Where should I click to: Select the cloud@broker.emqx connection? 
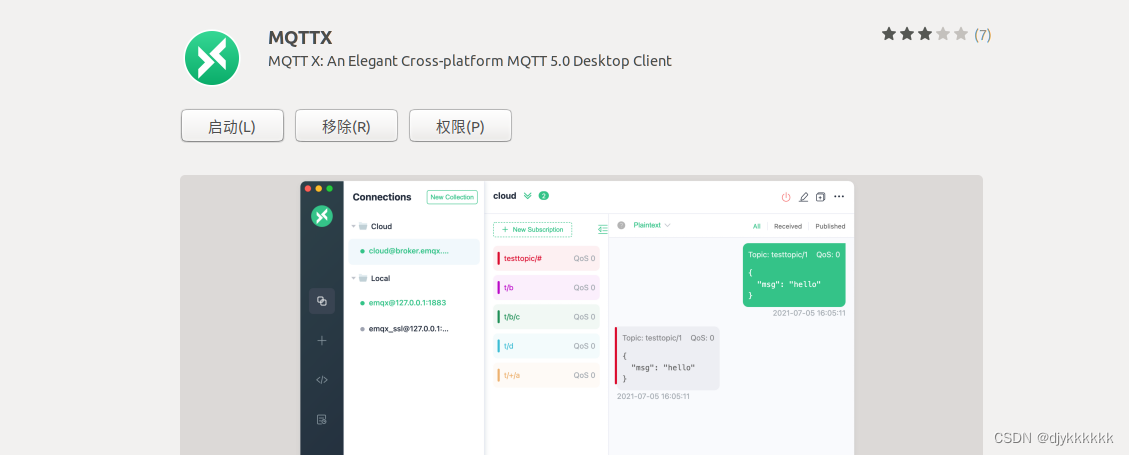(x=414, y=251)
